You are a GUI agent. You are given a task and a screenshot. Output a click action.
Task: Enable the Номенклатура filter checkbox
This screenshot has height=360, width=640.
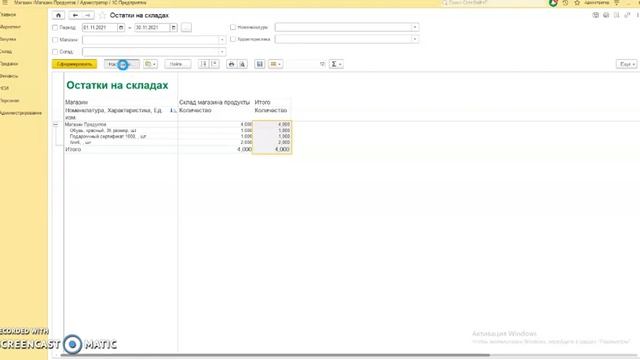click(233, 27)
